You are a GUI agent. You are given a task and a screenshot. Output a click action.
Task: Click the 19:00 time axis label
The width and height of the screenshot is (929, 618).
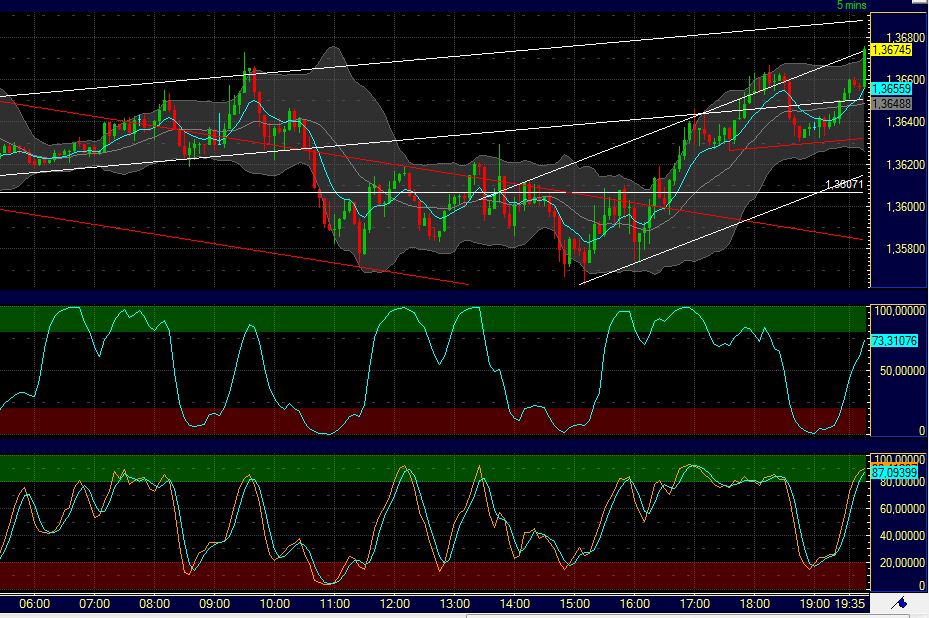815,604
